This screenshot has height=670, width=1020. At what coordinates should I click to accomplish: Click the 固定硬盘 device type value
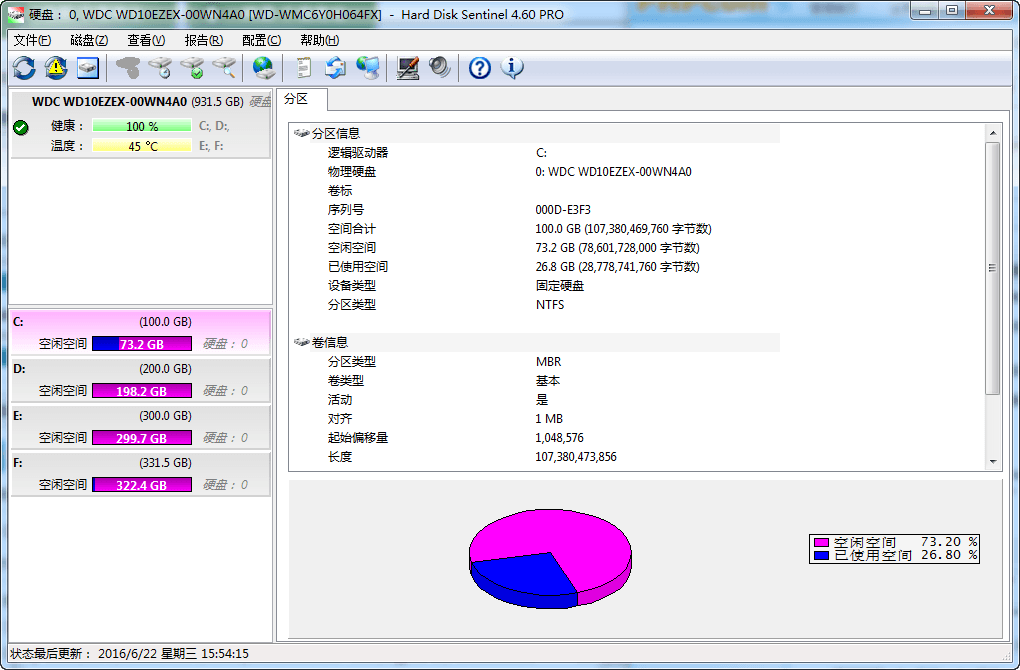pos(560,286)
